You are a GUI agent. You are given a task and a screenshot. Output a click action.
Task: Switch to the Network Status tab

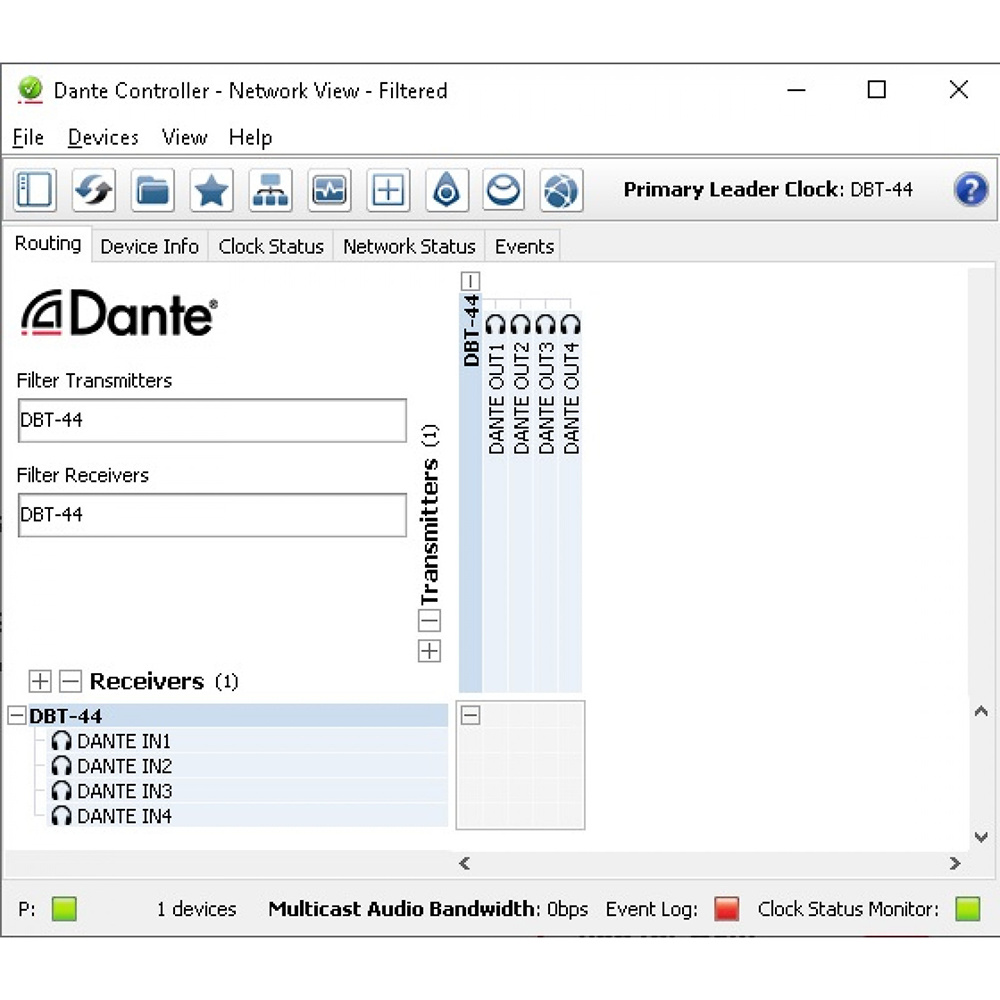click(409, 246)
